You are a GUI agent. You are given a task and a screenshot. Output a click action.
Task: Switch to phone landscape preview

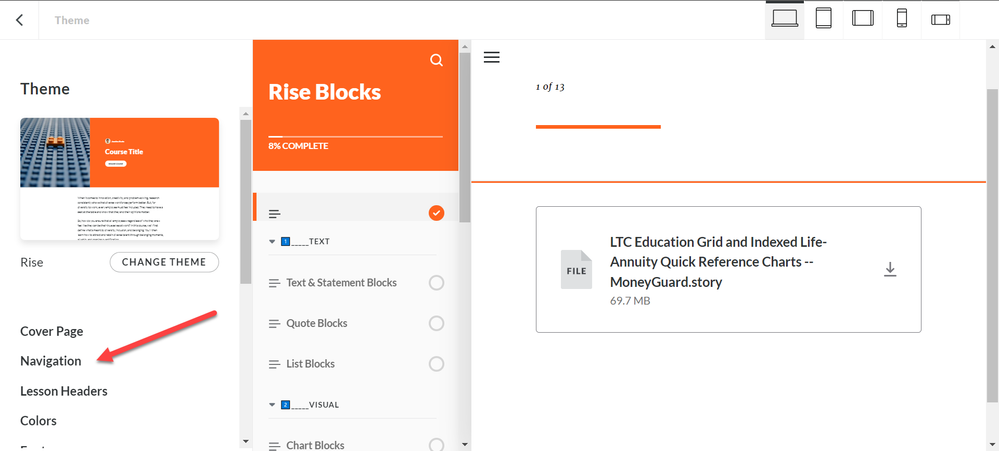click(940, 19)
